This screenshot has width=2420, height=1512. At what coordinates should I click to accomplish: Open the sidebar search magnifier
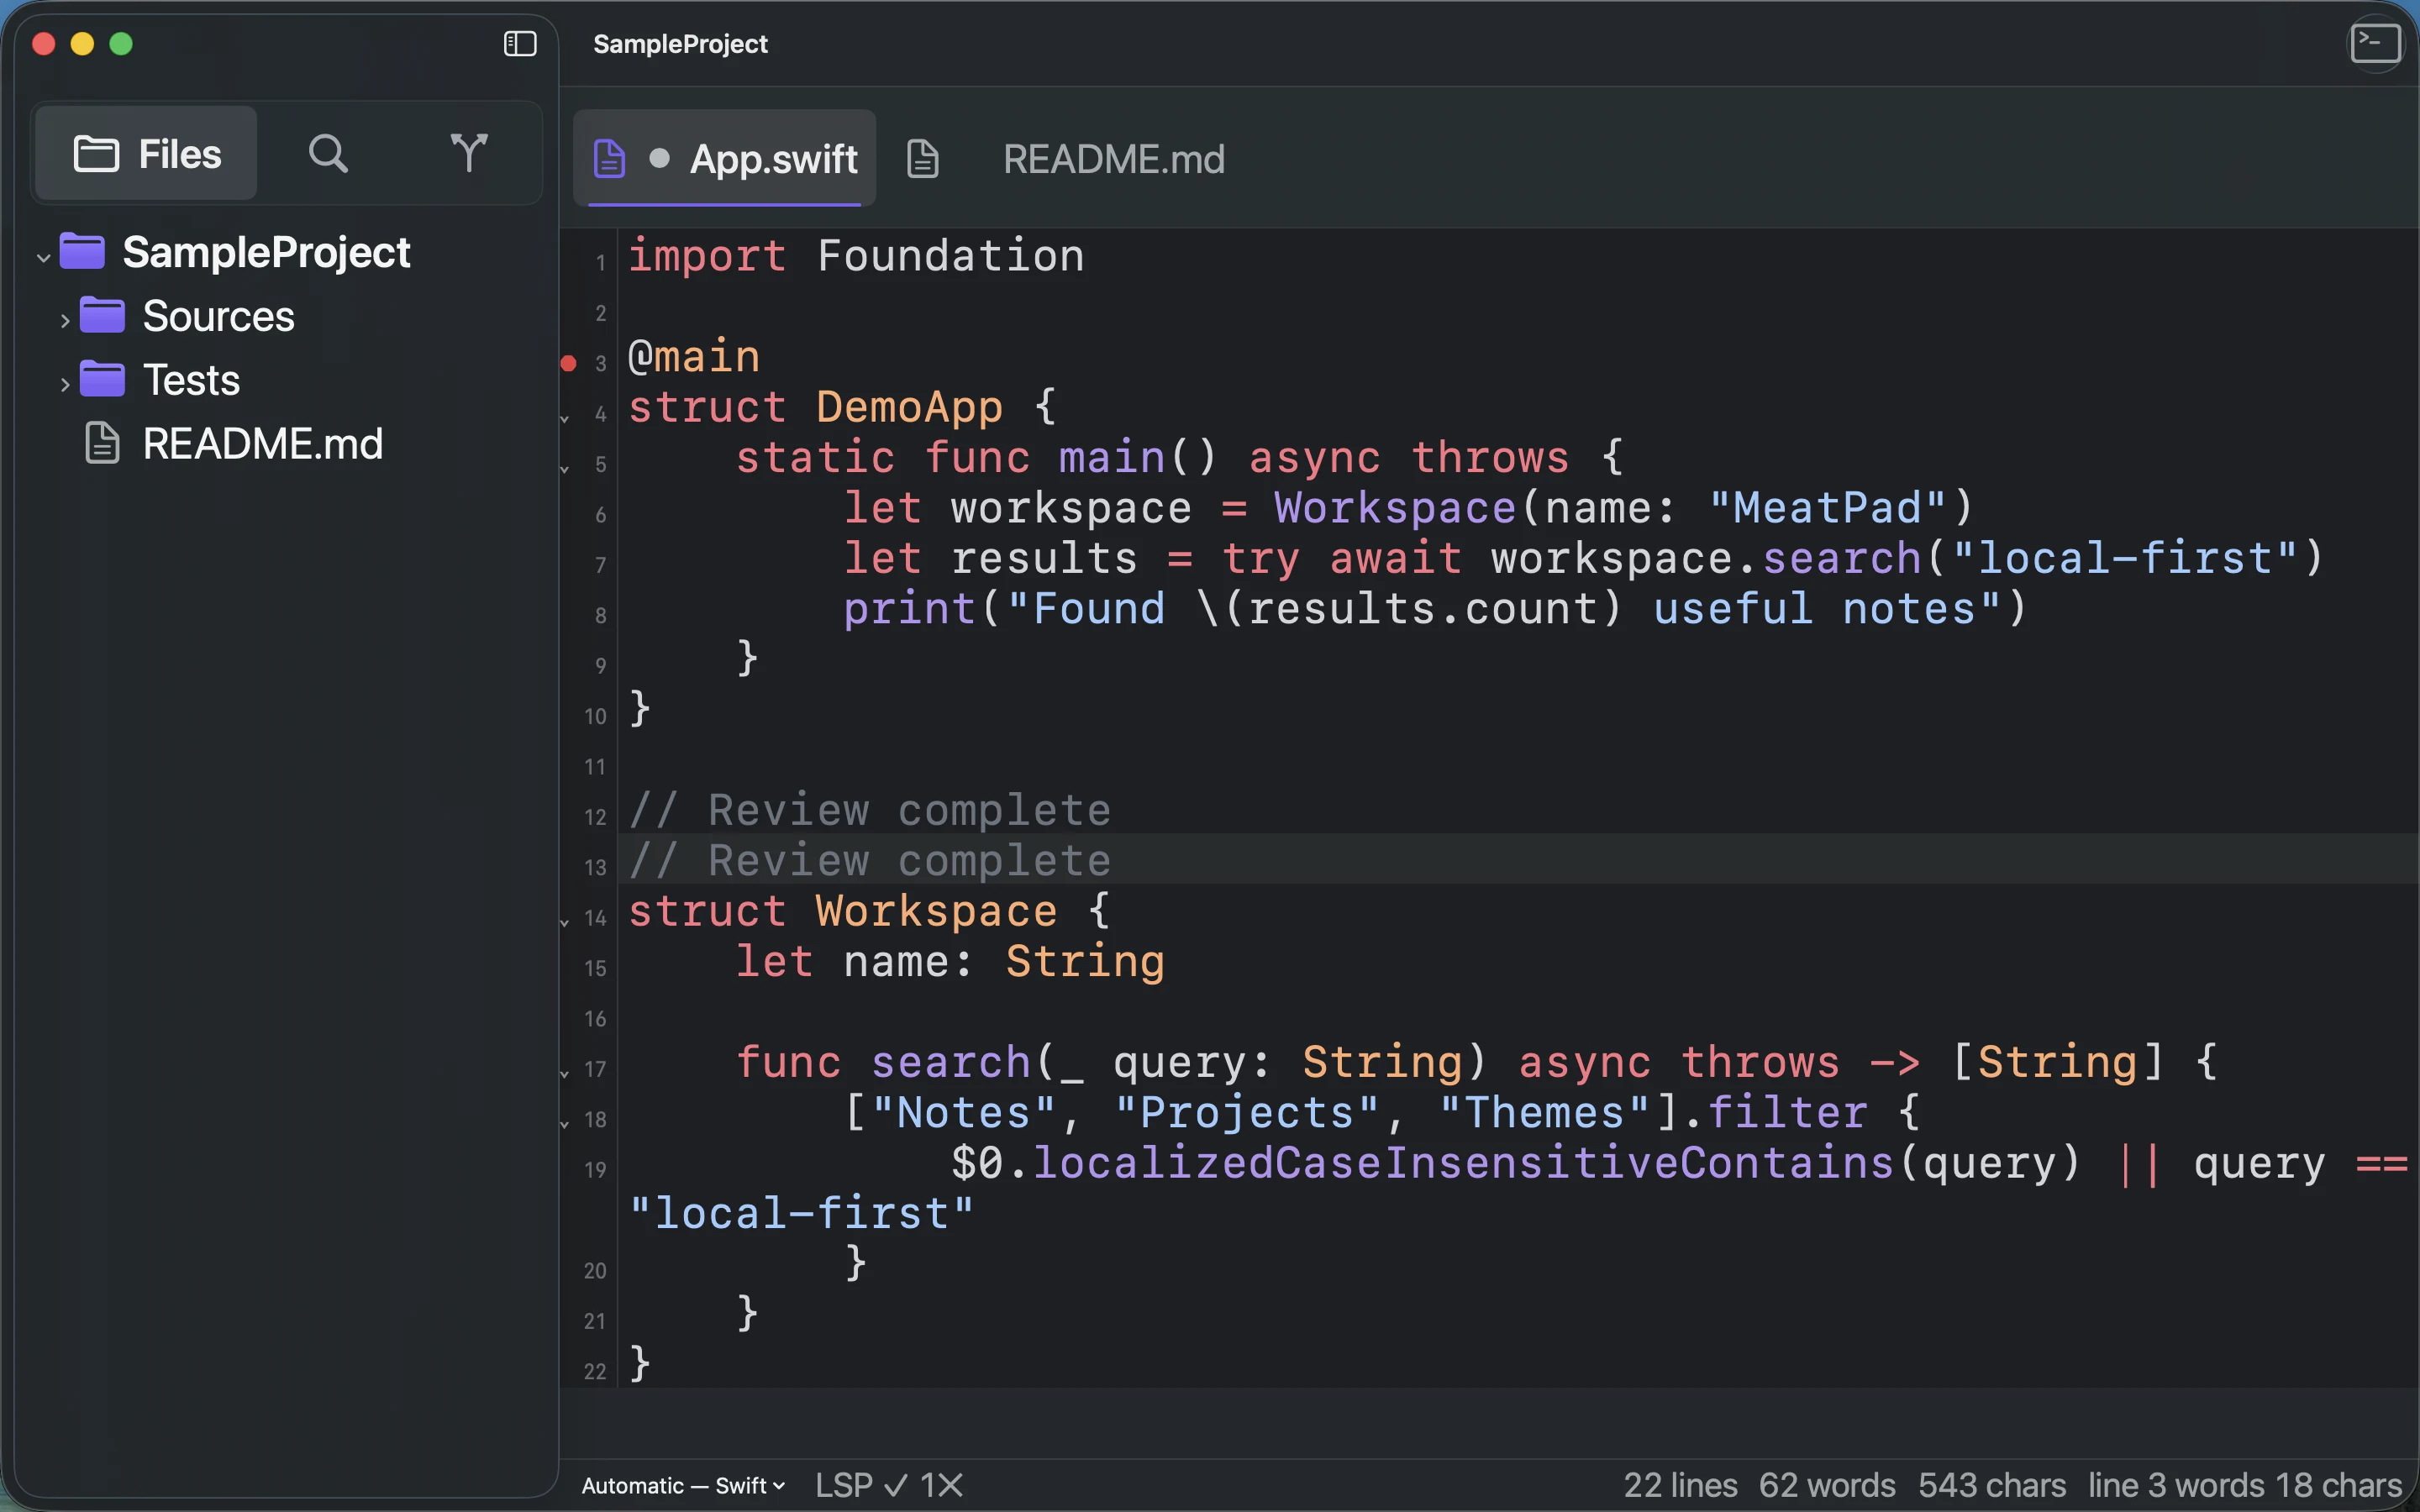point(328,154)
